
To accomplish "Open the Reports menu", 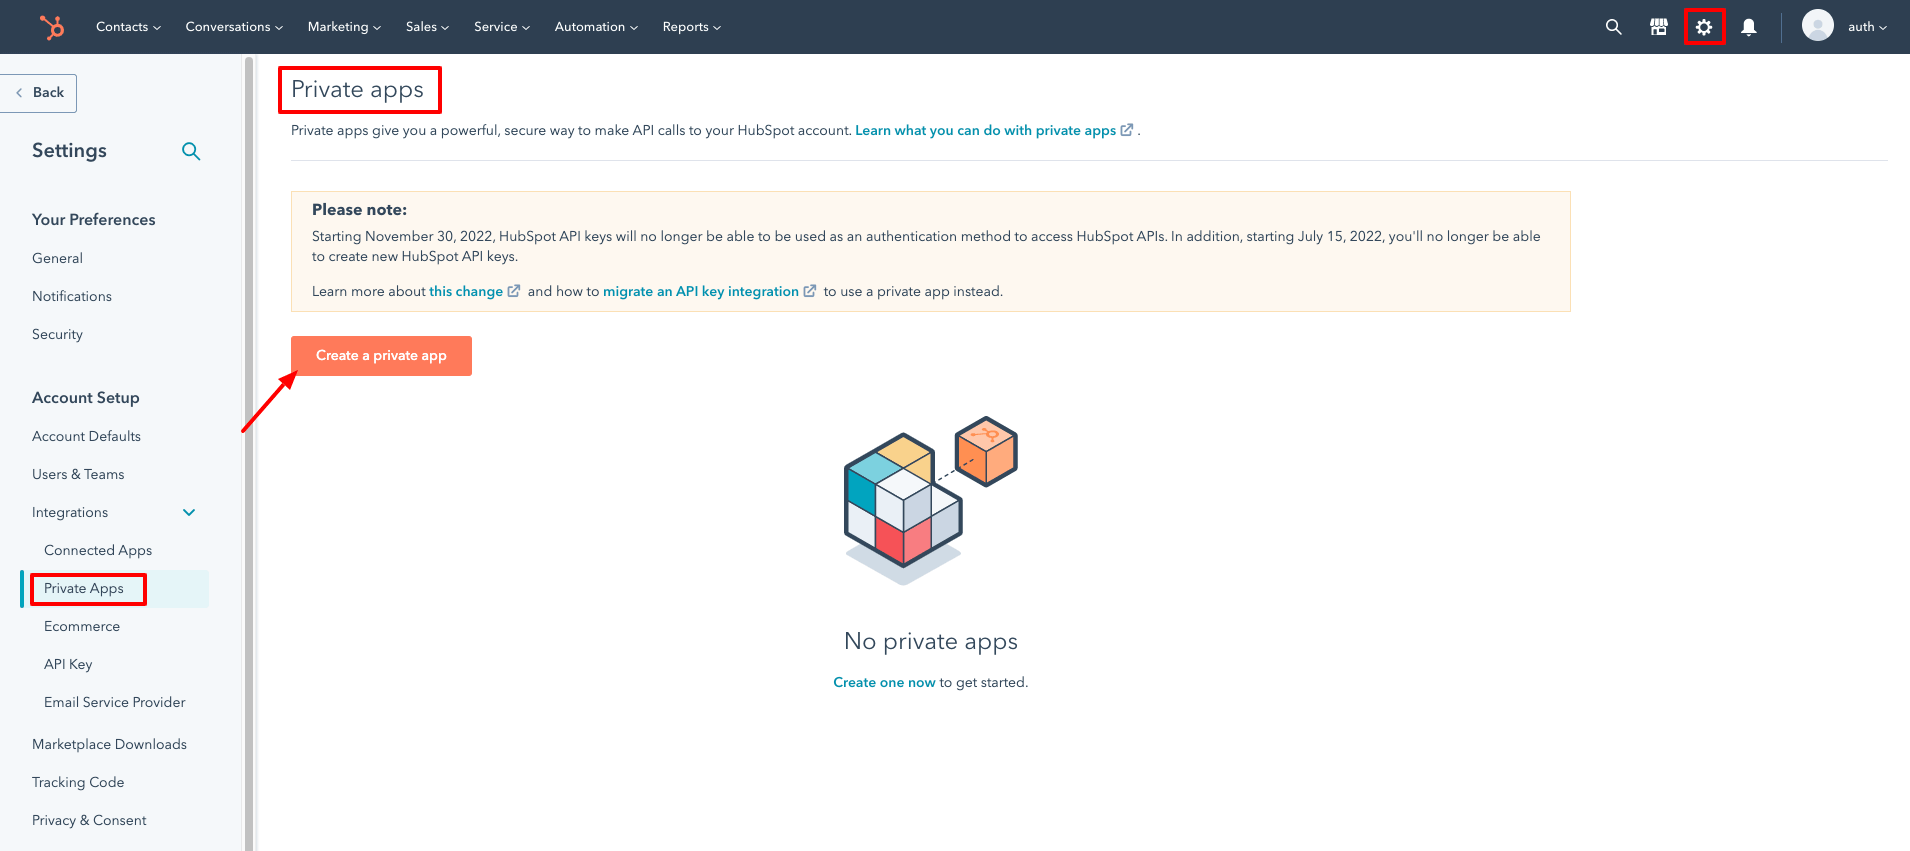I will click(691, 27).
